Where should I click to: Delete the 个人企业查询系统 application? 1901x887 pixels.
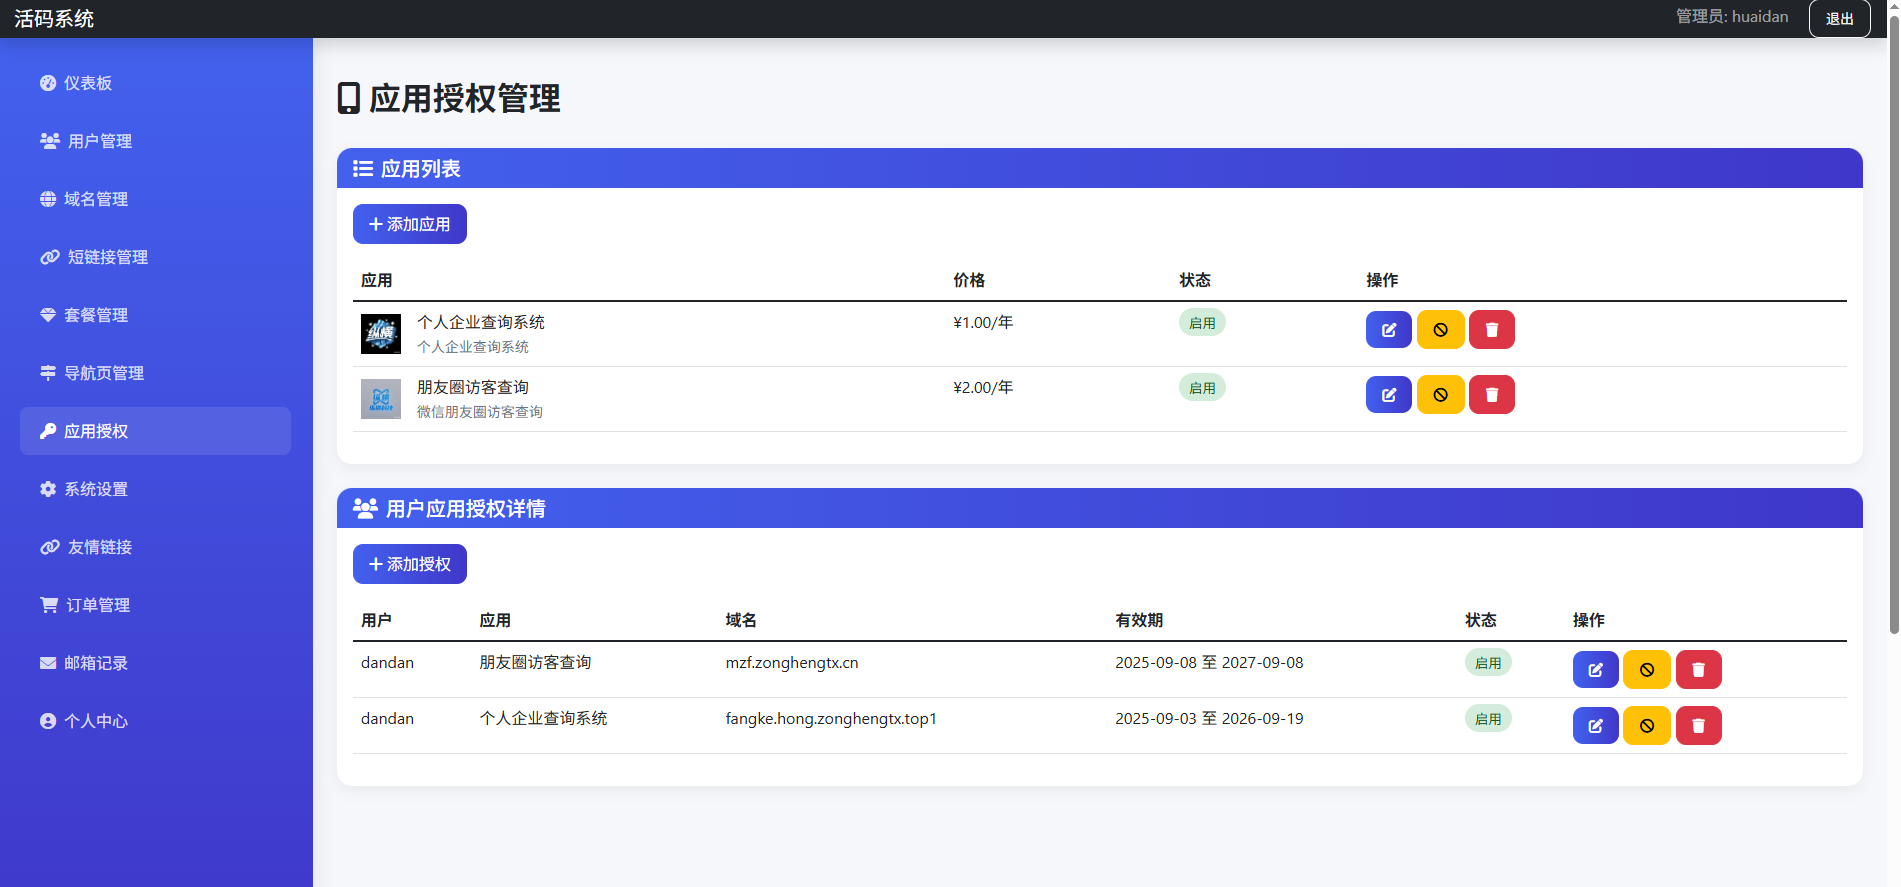click(x=1491, y=330)
